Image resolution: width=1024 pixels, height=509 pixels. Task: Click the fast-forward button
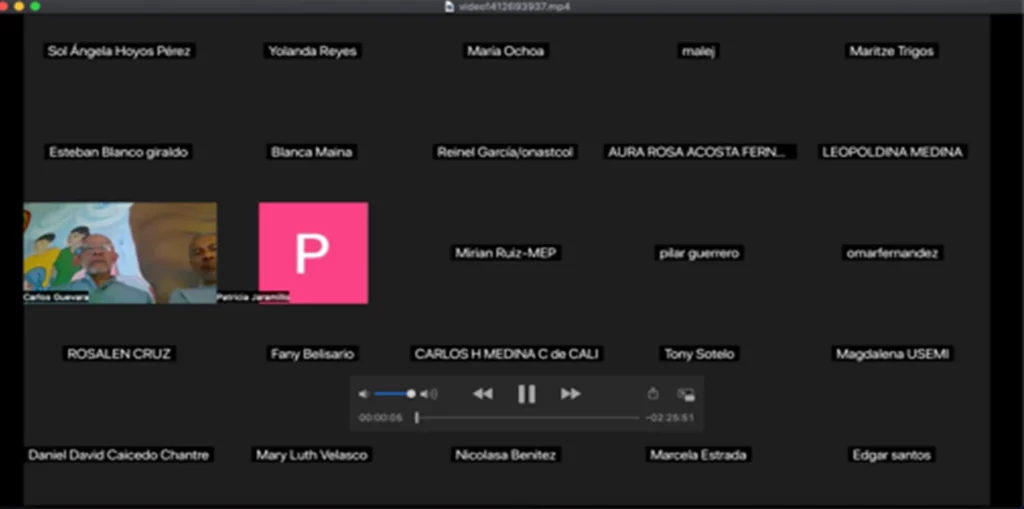pos(570,394)
